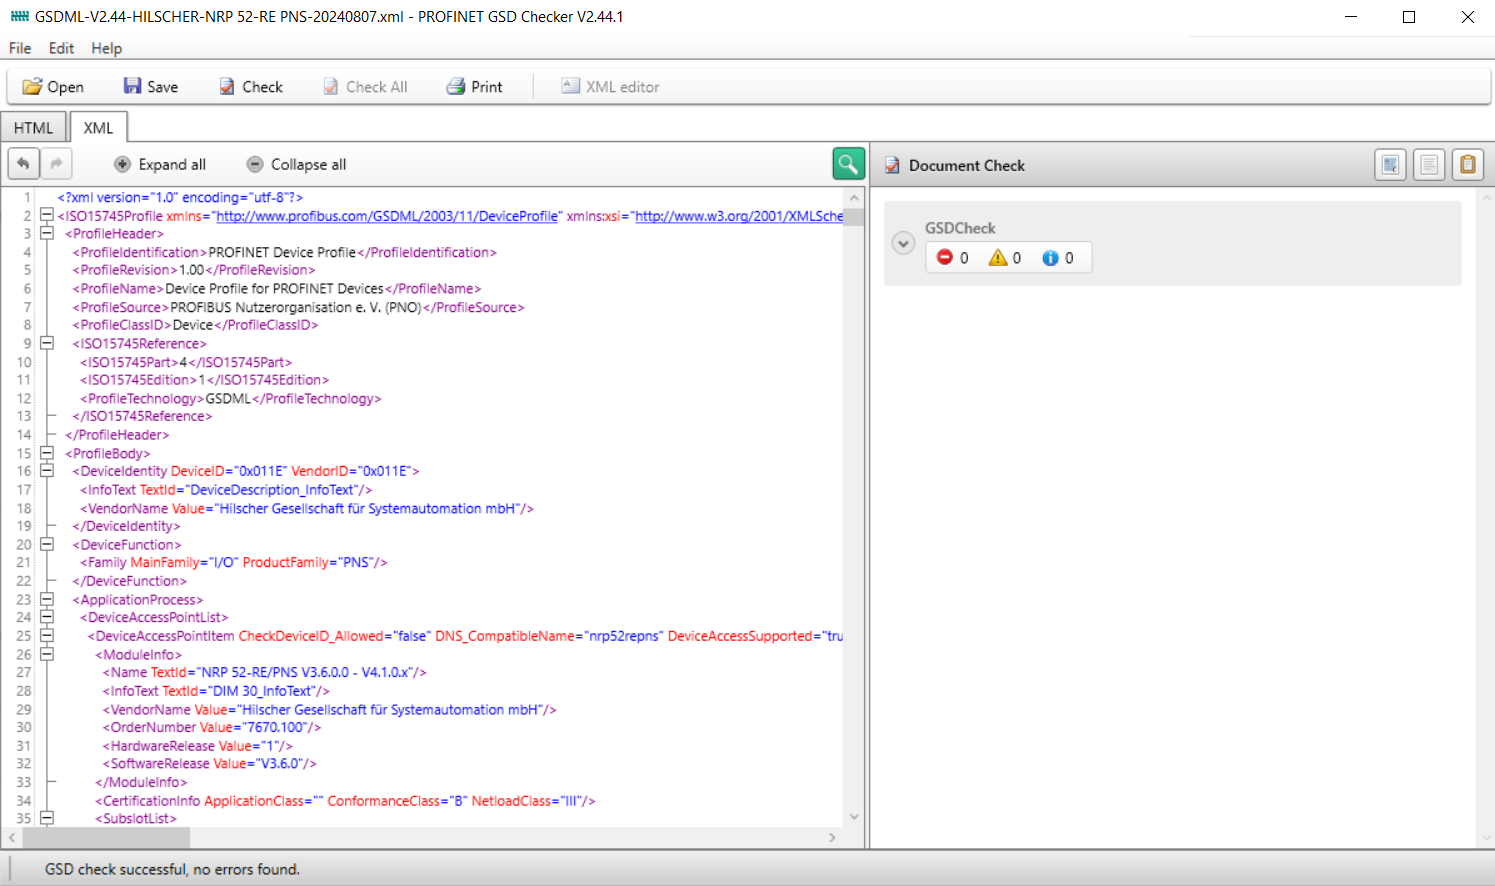Toggle the warning count filter in GSDCheck
Screen dimensions: 1495x886
pyautogui.click(x=1005, y=258)
